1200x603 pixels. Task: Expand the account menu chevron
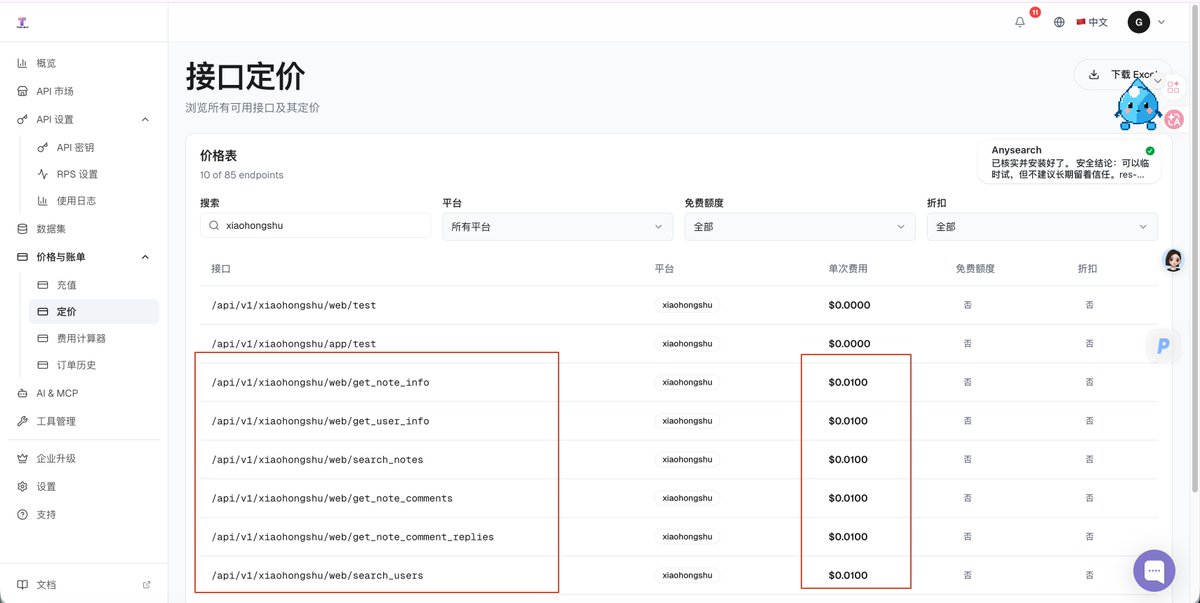[1161, 22]
